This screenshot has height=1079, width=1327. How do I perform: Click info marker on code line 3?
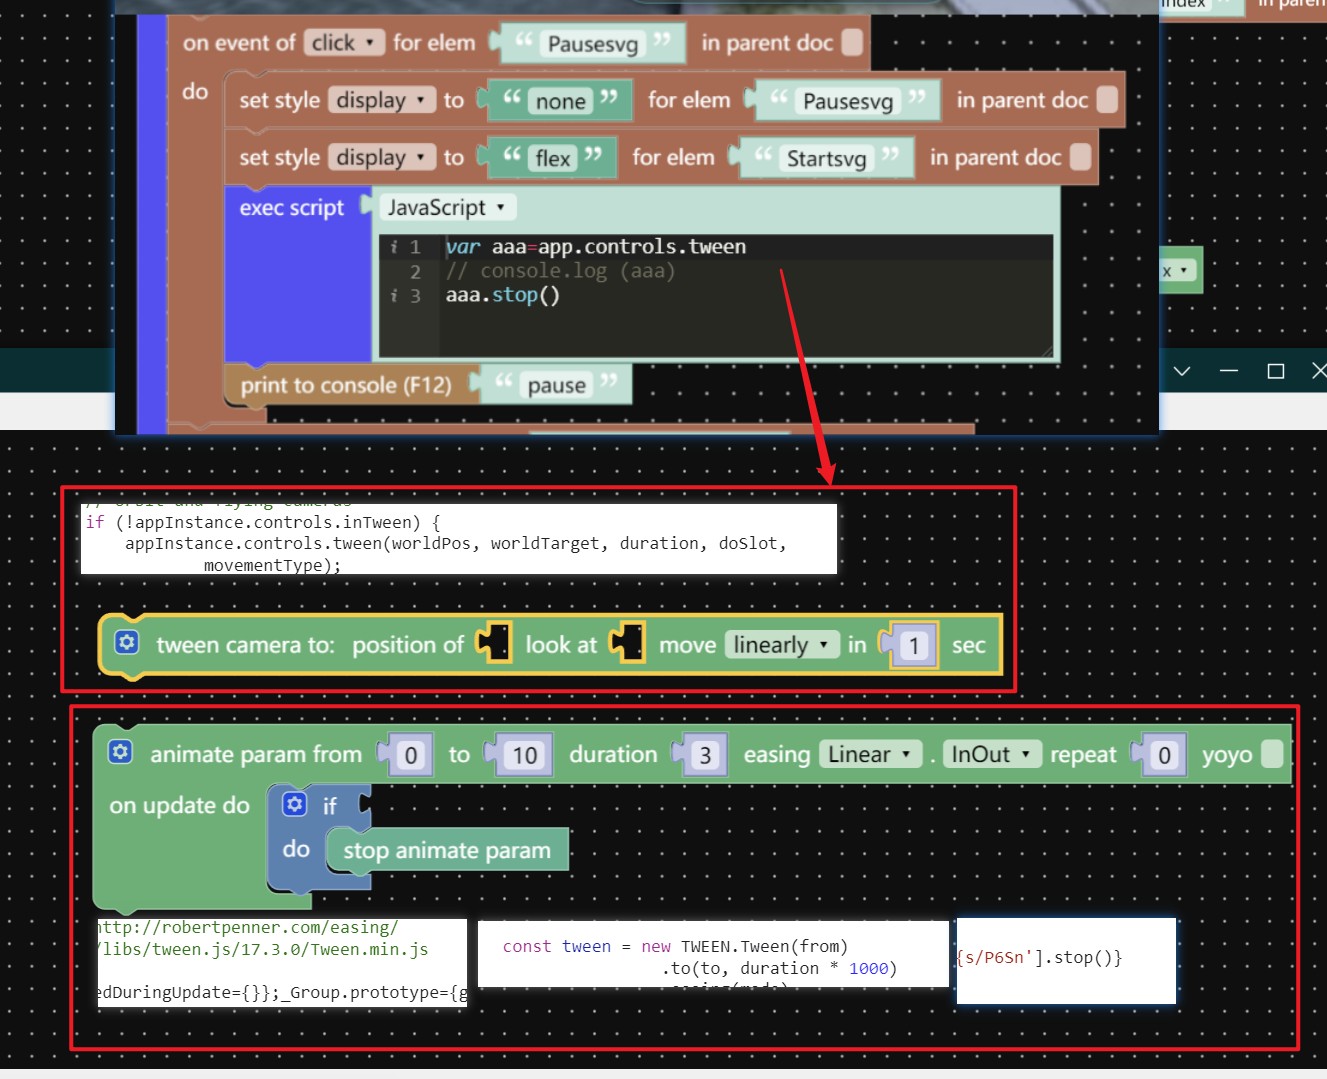pos(394,296)
